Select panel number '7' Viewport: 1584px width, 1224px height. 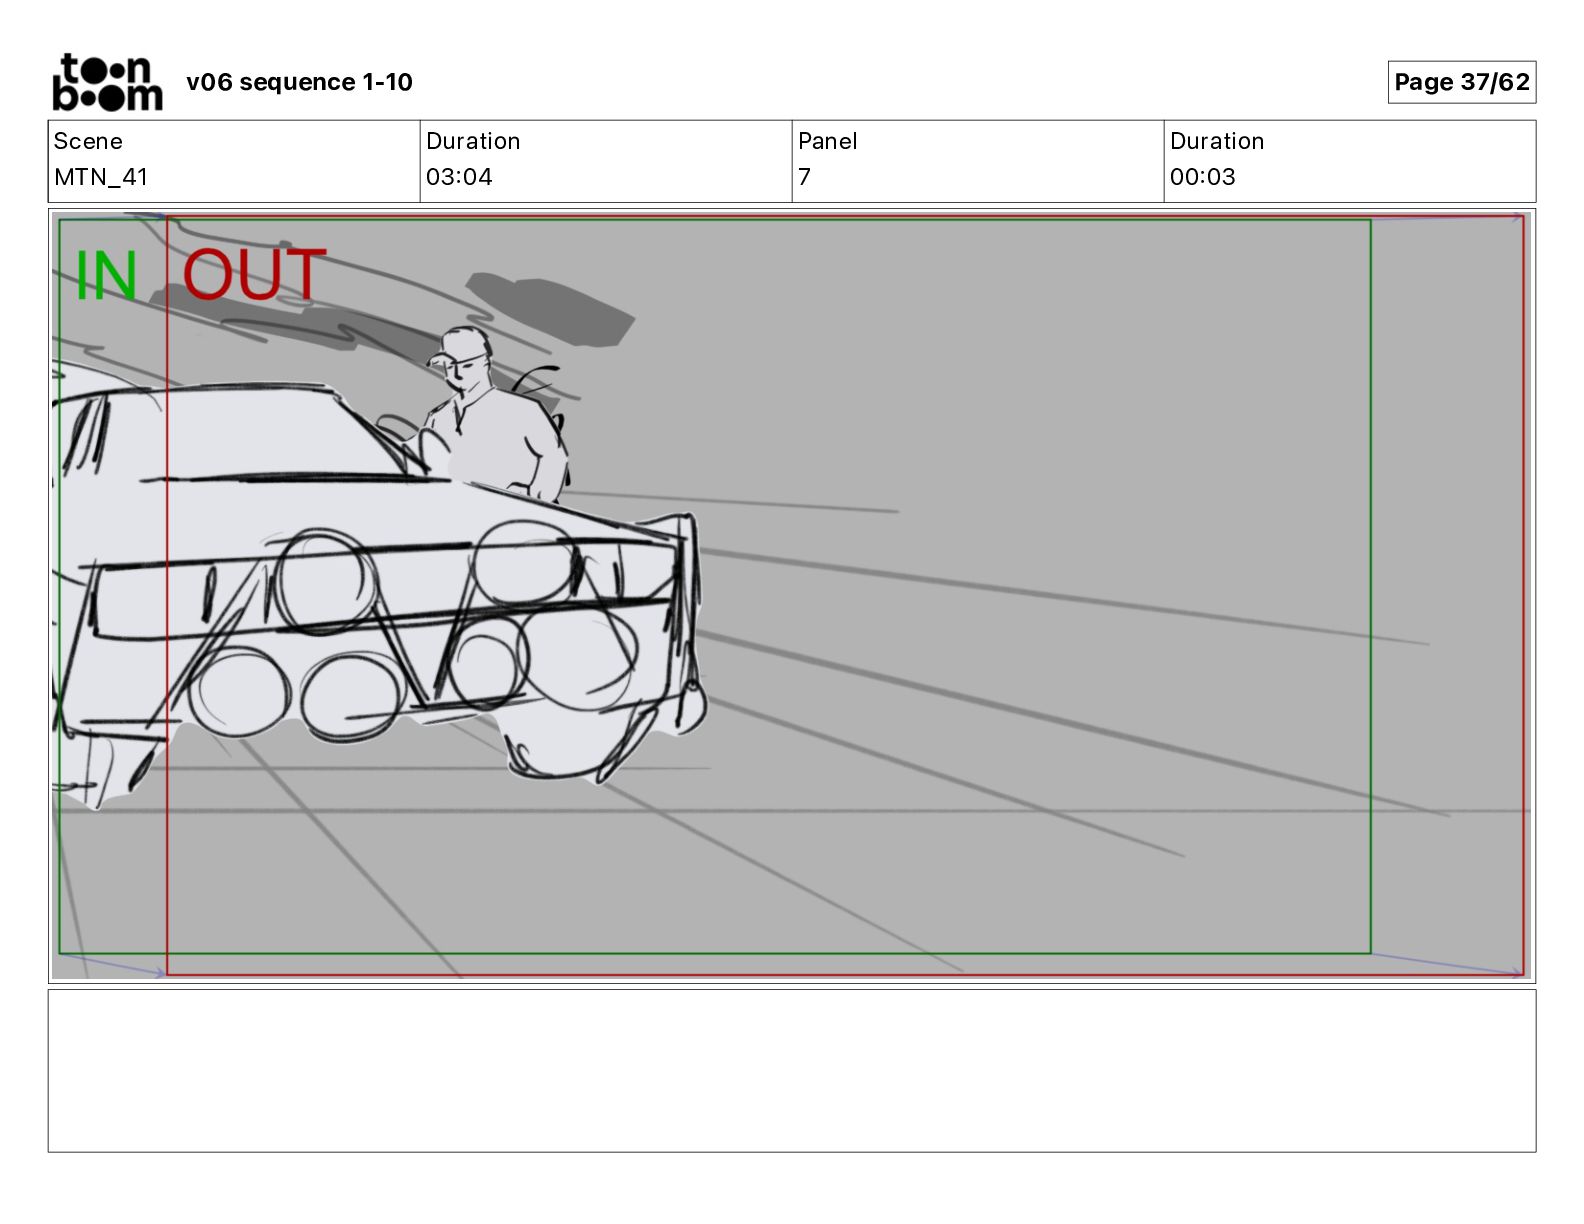tap(804, 177)
